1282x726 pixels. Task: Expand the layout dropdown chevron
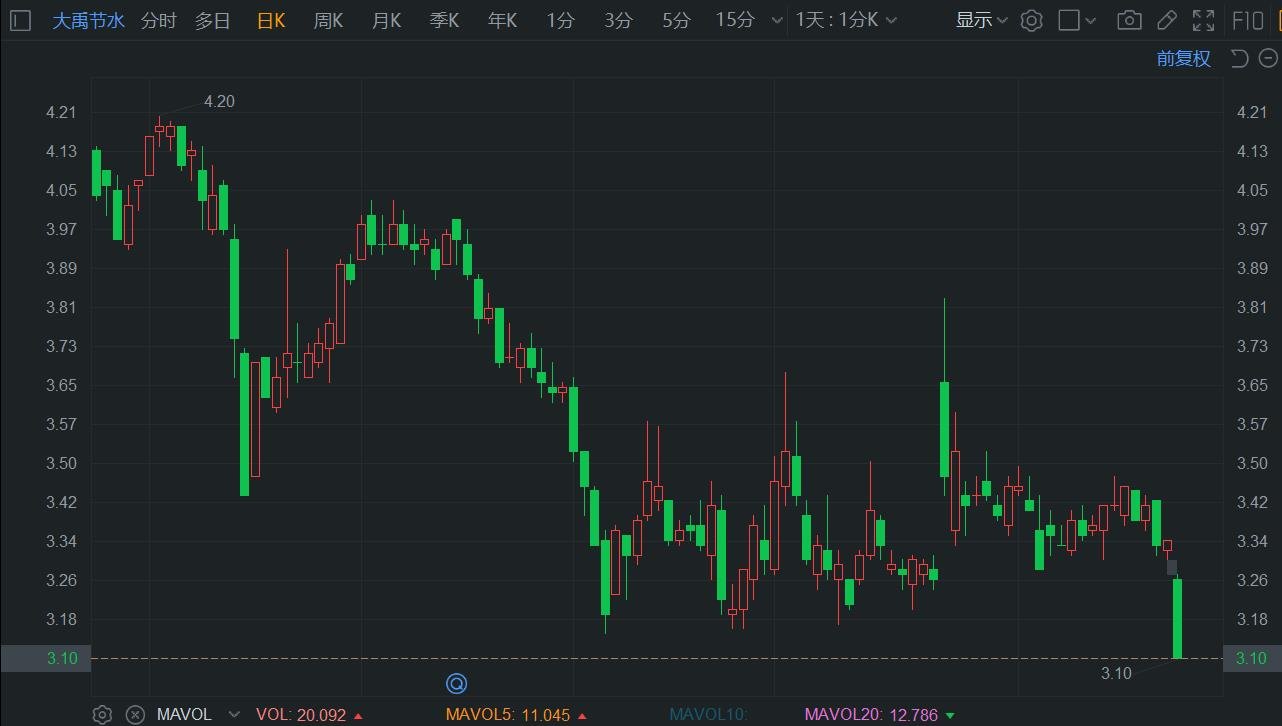pyautogui.click(x=1091, y=20)
